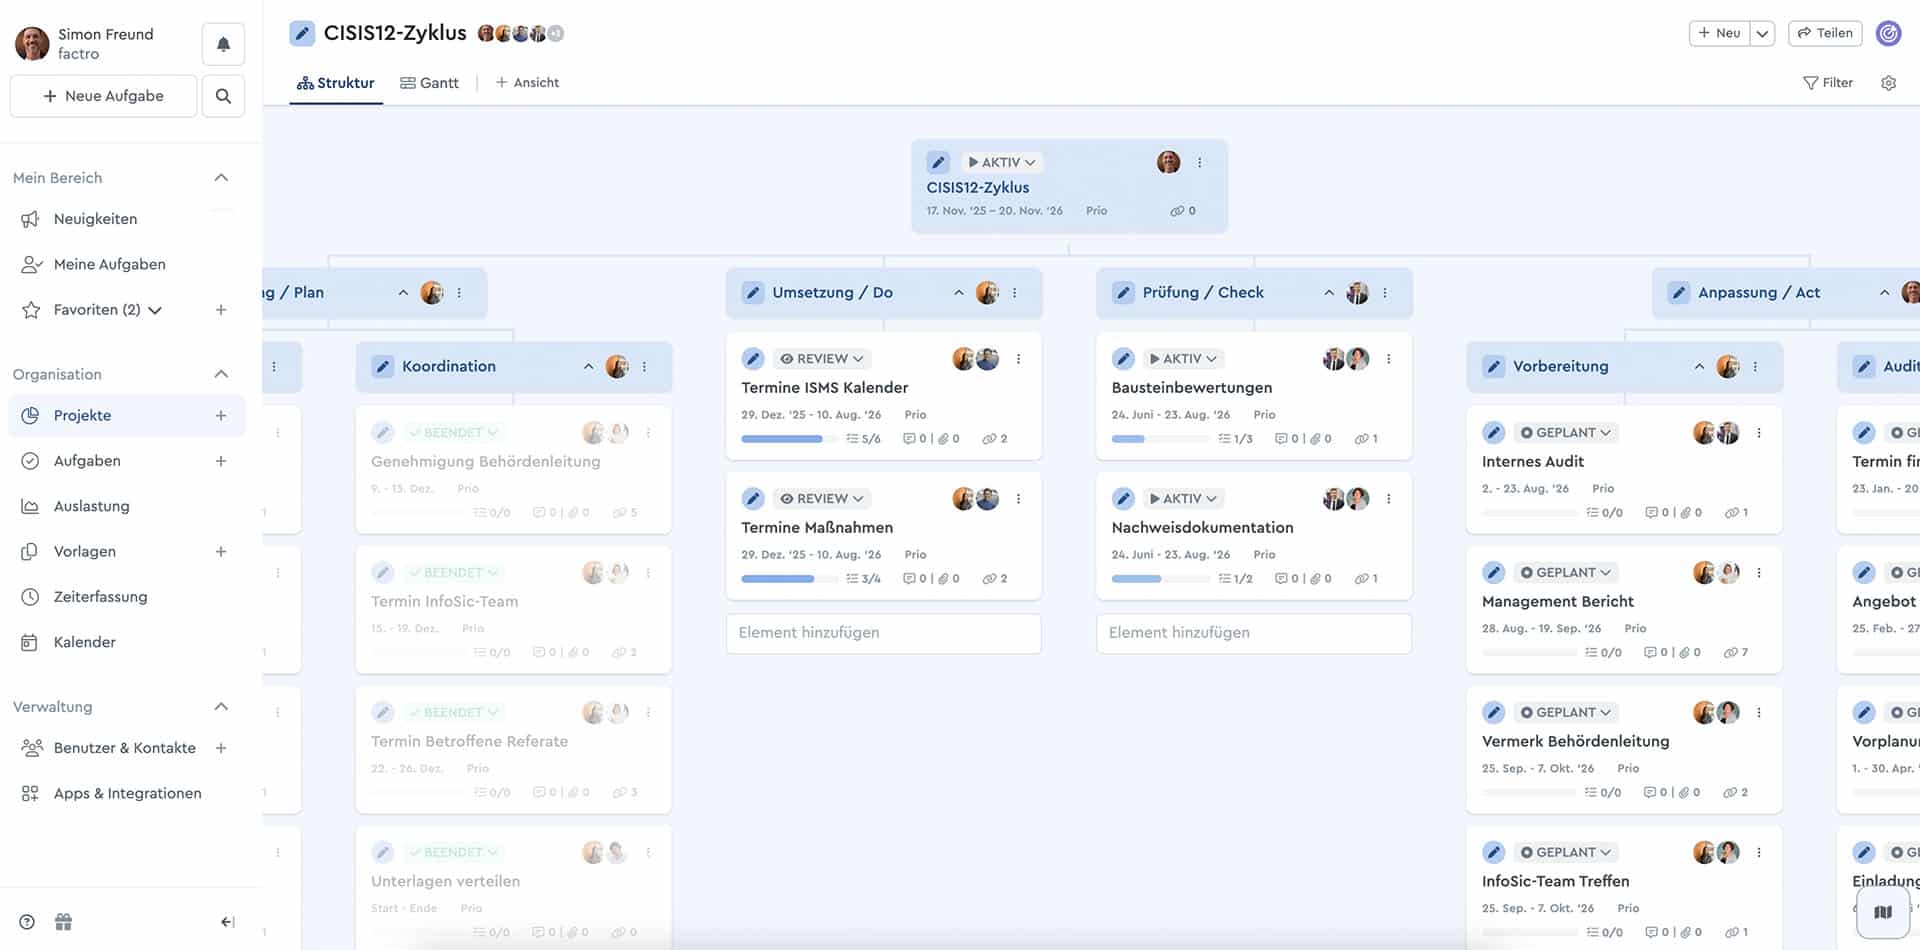Collapse the Umsetzung / Do column

[958, 293]
